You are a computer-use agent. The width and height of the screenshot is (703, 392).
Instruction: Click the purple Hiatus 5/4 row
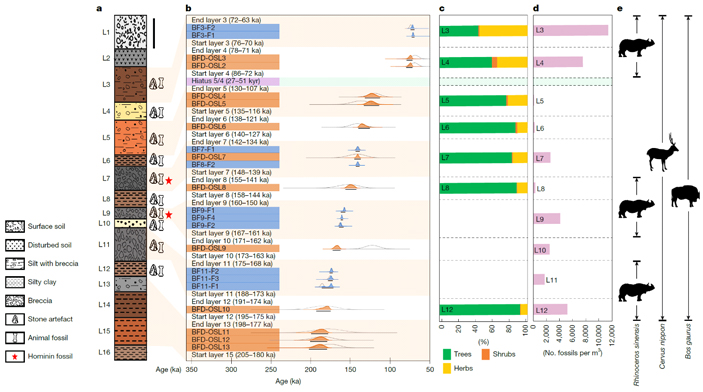(x=233, y=81)
